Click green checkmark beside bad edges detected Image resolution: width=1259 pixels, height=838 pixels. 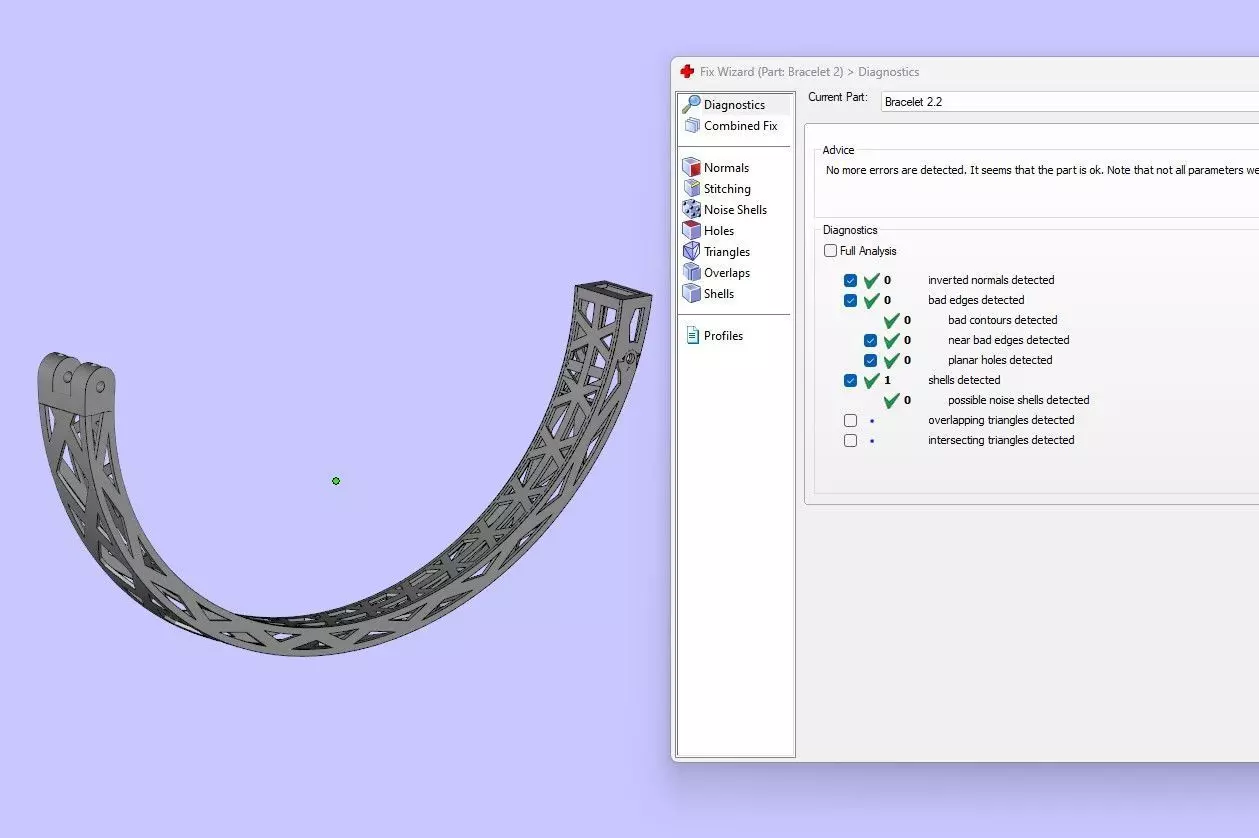click(x=871, y=300)
